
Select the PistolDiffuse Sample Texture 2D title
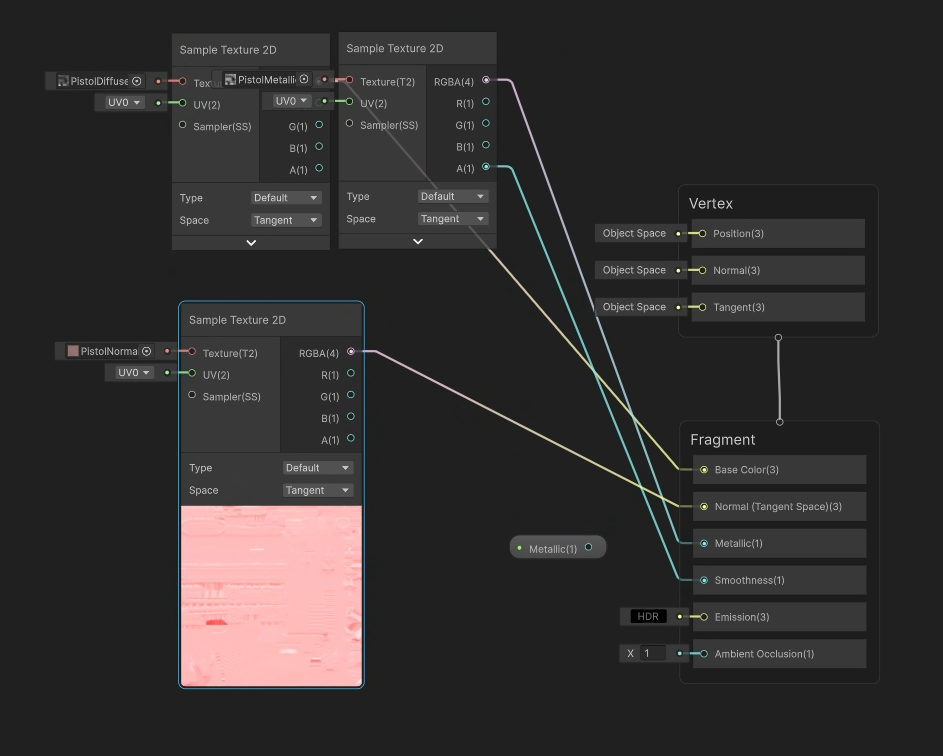(x=228, y=50)
